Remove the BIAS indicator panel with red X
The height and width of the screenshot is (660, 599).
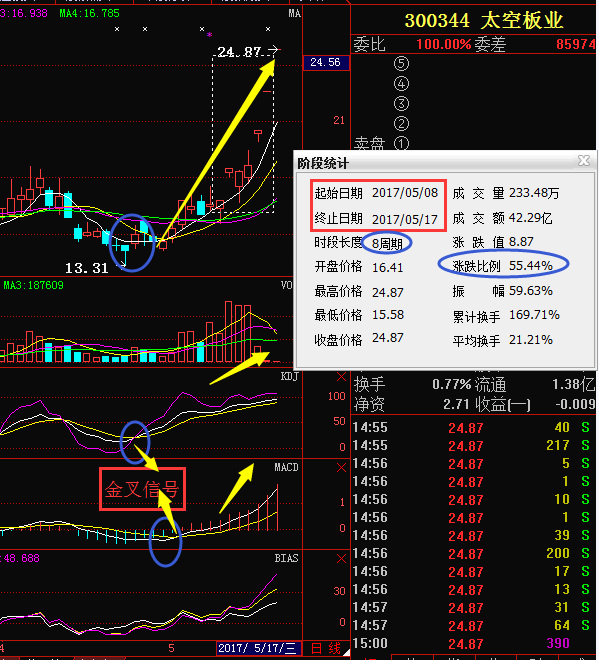(341, 559)
